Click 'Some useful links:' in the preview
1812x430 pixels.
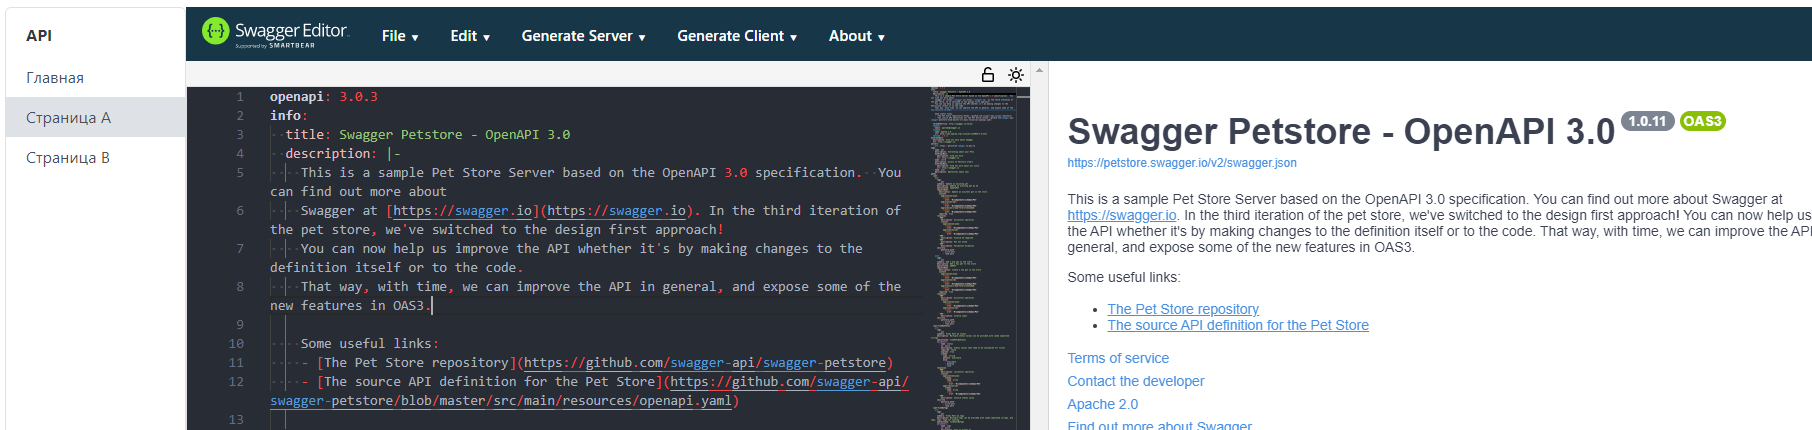(1123, 277)
